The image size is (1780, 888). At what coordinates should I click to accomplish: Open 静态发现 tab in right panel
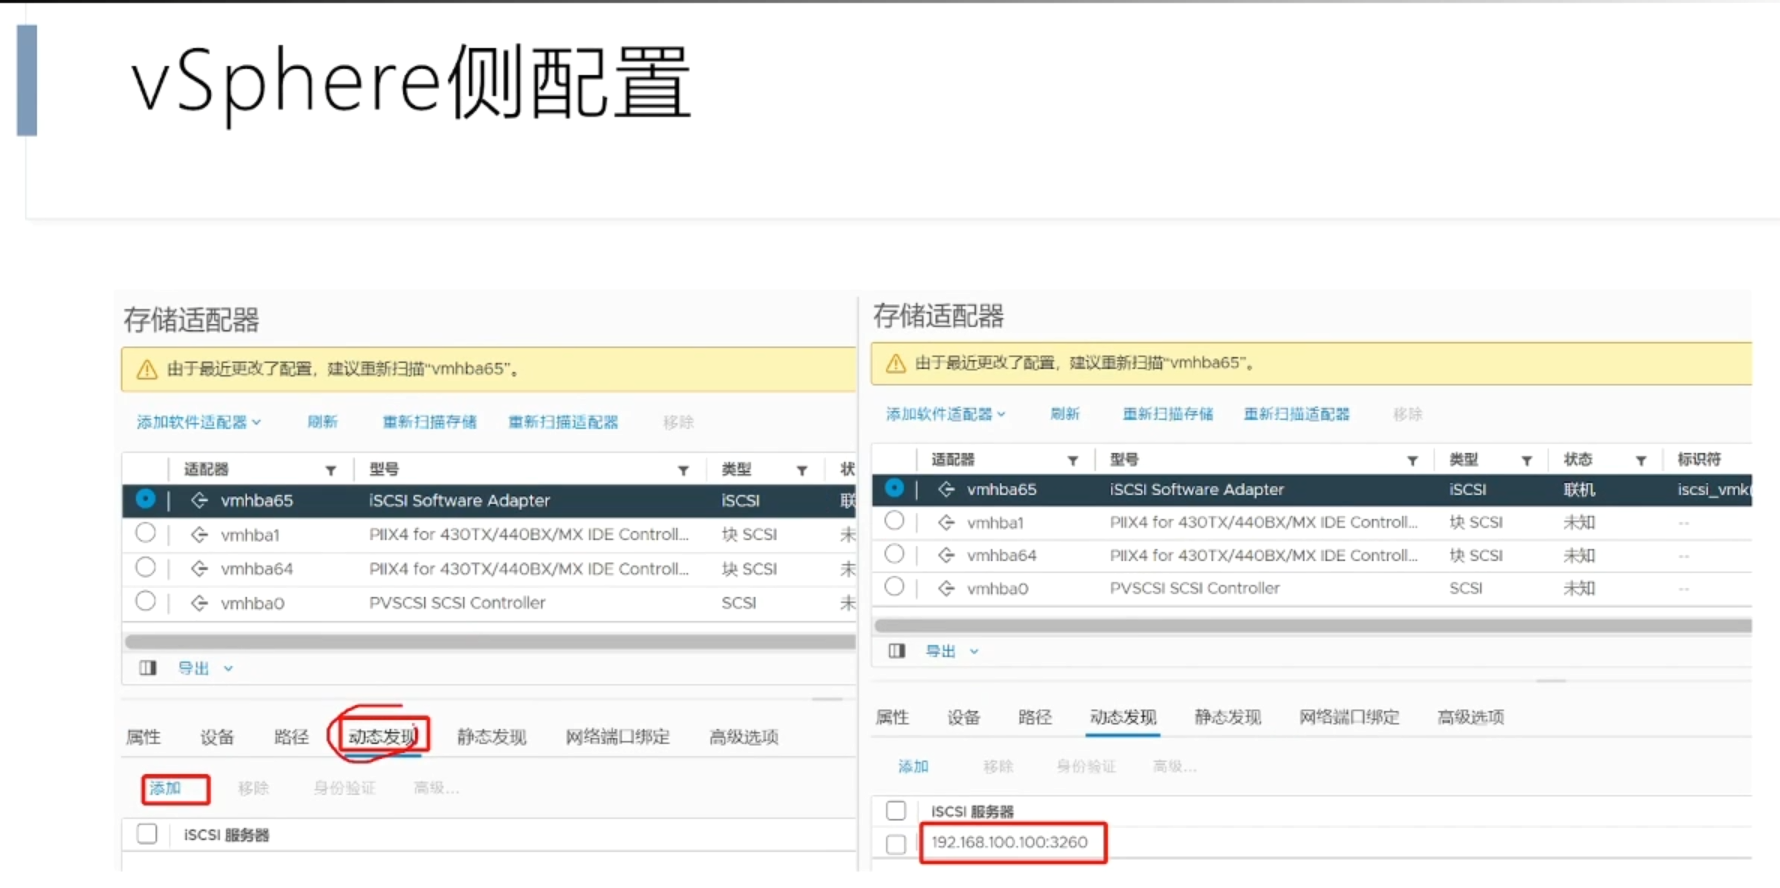pyautogui.click(x=1228, y=717)
